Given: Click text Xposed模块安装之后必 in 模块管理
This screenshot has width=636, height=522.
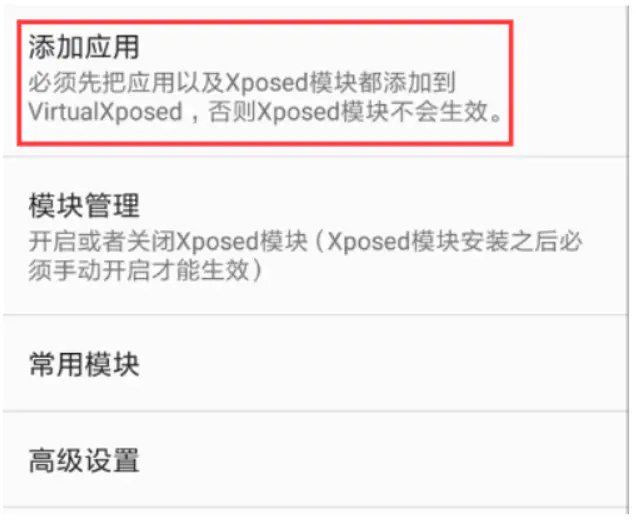Looking at the screenshot, I should click(x=455, y=242).
